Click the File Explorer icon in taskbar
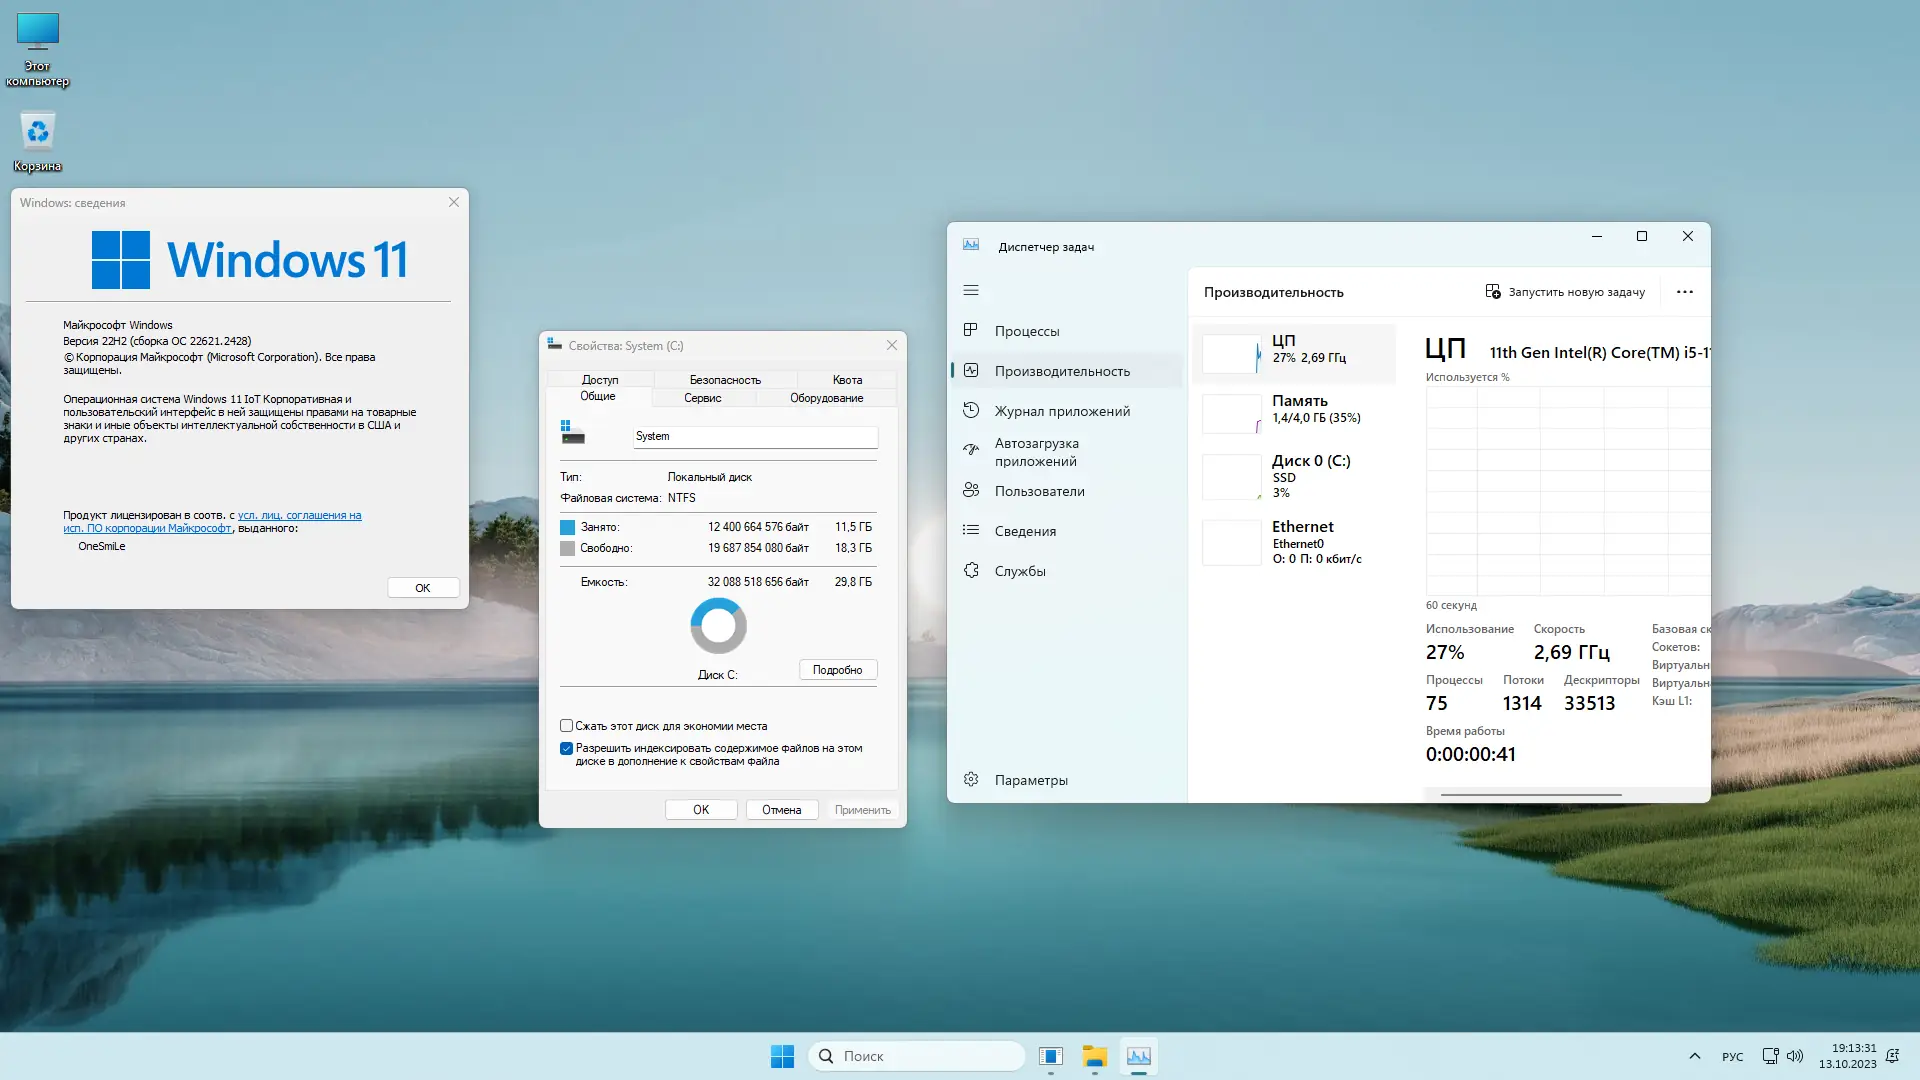1920x1080 pixels. 1094,1056
